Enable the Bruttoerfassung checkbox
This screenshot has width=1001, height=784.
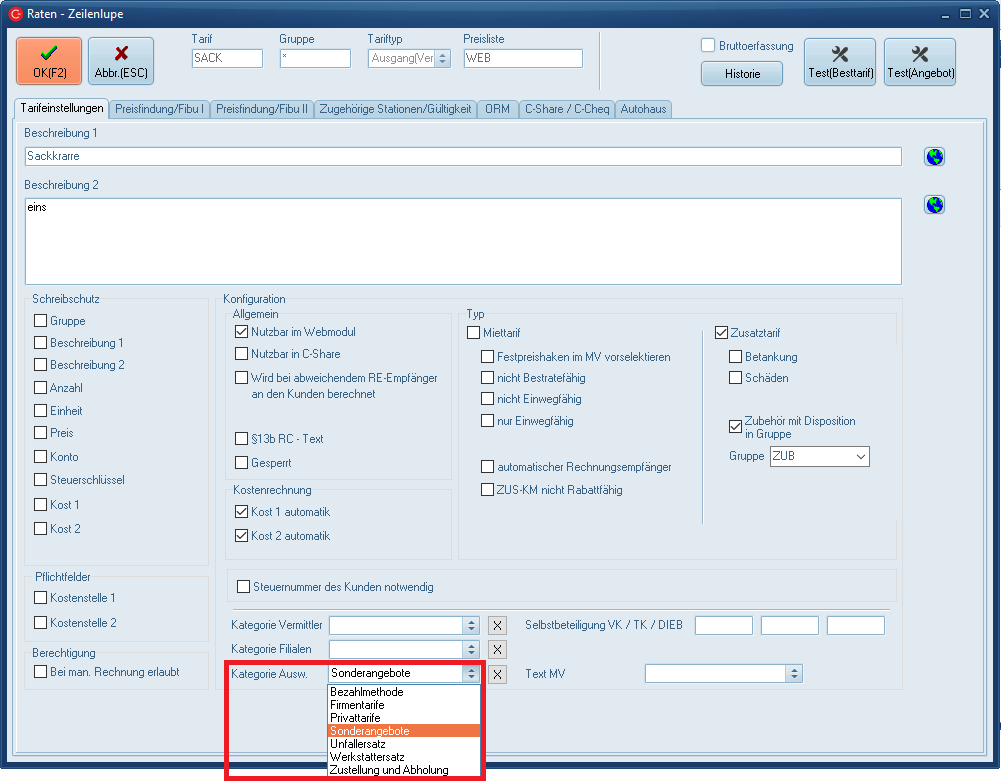tap(708, 46)
